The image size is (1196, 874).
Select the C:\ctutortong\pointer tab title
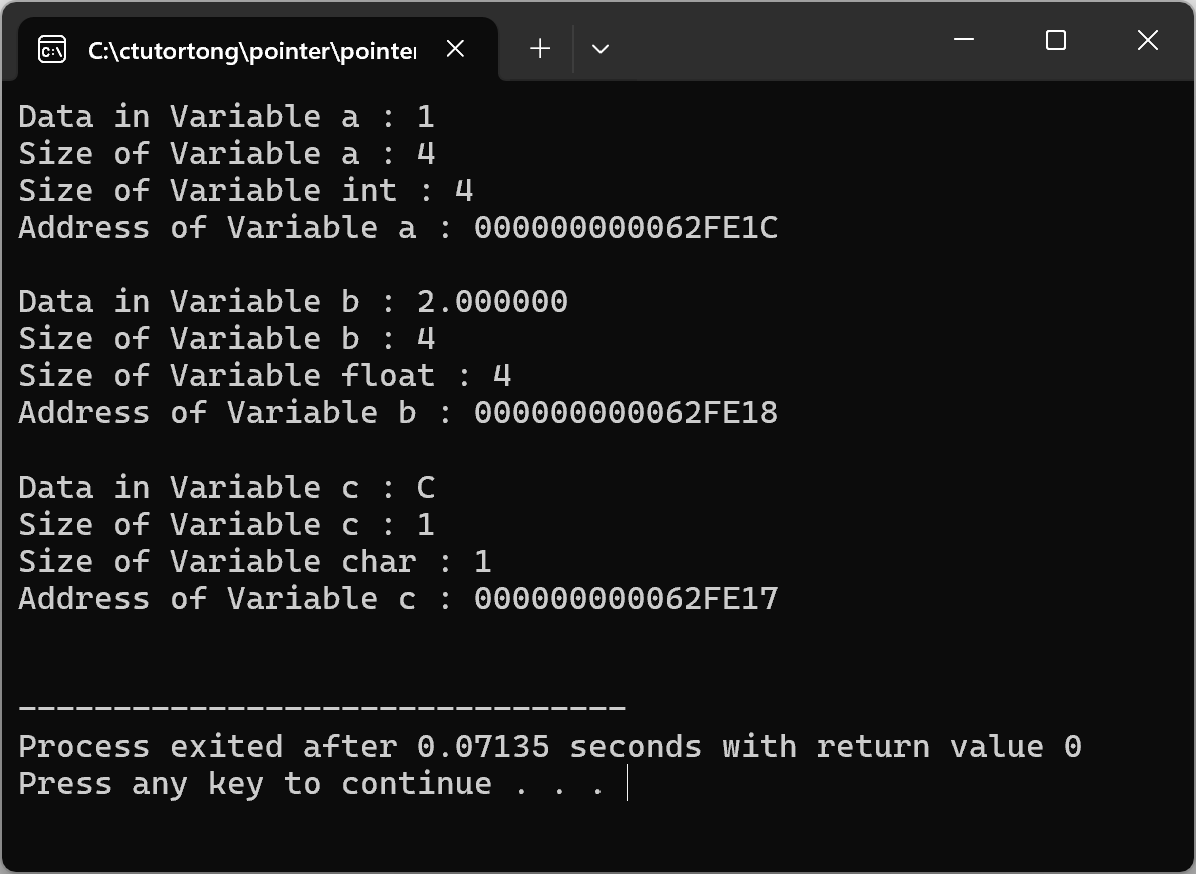point(252,50)
